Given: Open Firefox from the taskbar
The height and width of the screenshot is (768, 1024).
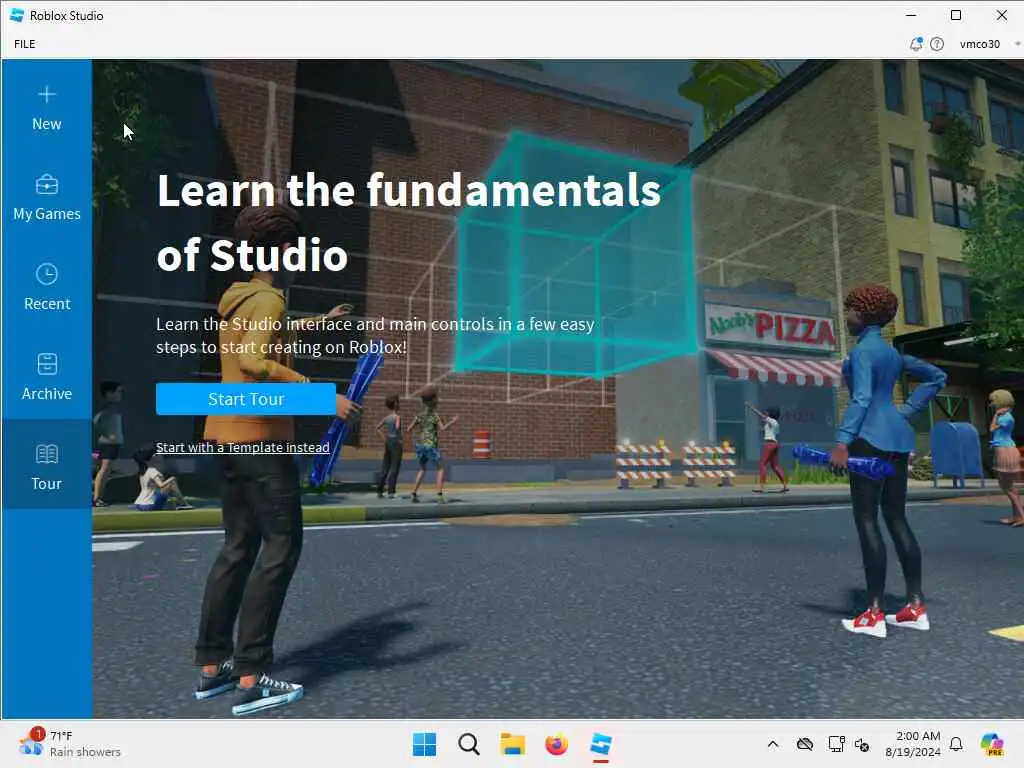Looking at the screenshot, I should pyautogui.click(x=556, y=744).
